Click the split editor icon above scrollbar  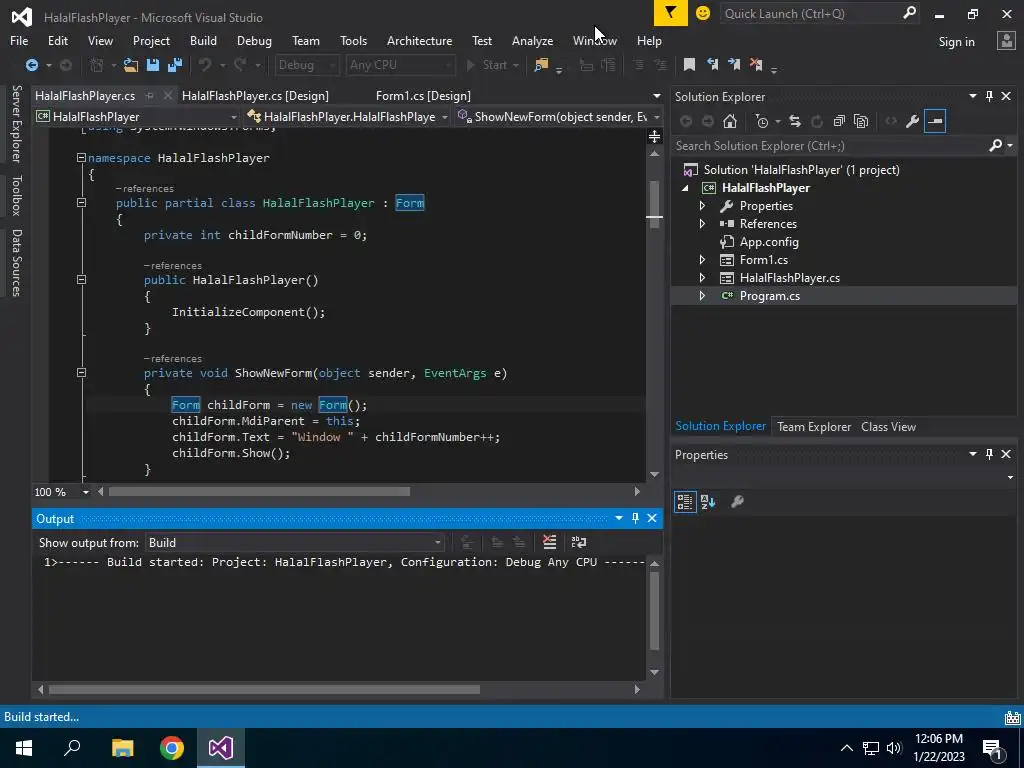(x=654, y=136)
